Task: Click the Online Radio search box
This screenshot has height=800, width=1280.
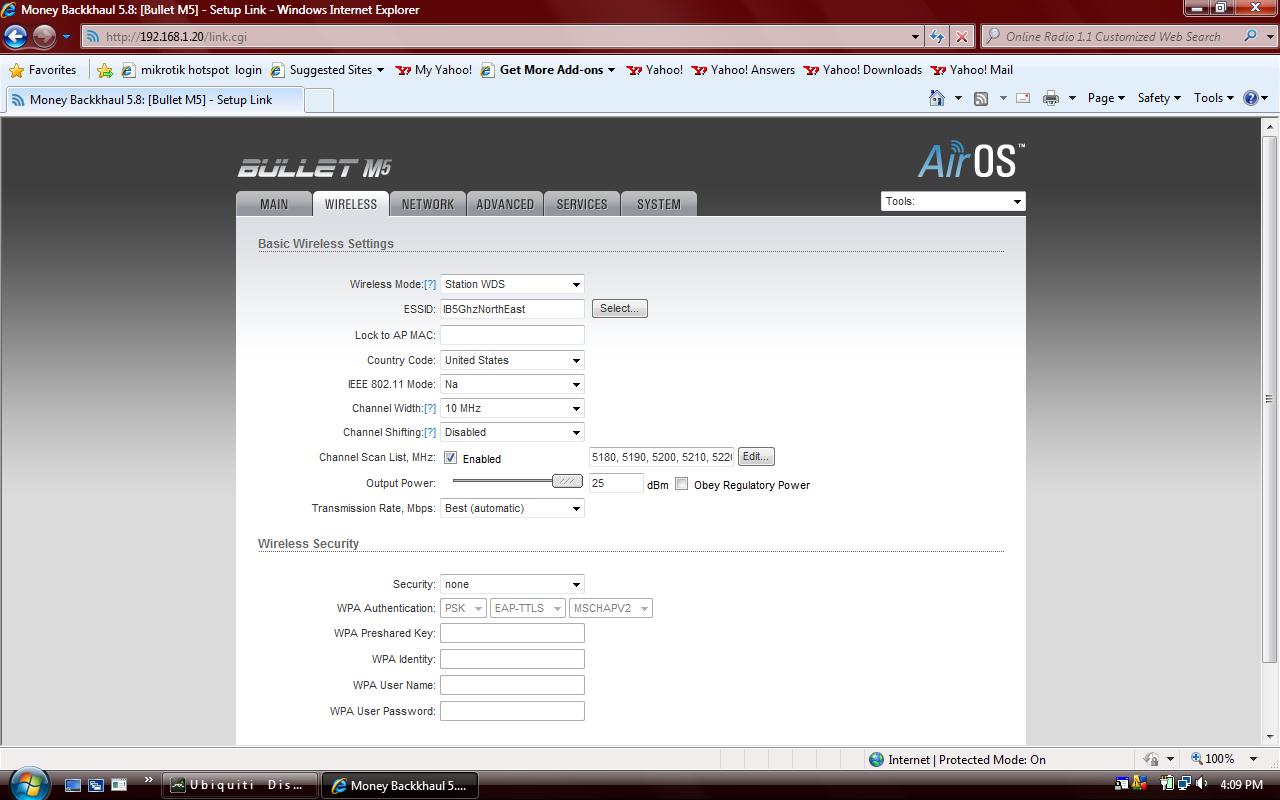Action: [x=1112, y=37]
